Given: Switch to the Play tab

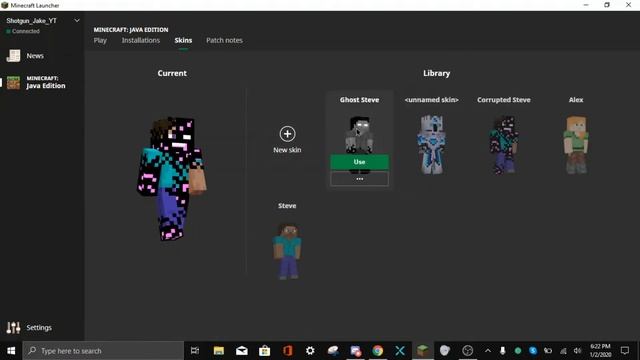Looking at the screenshot, I should 100,40.
